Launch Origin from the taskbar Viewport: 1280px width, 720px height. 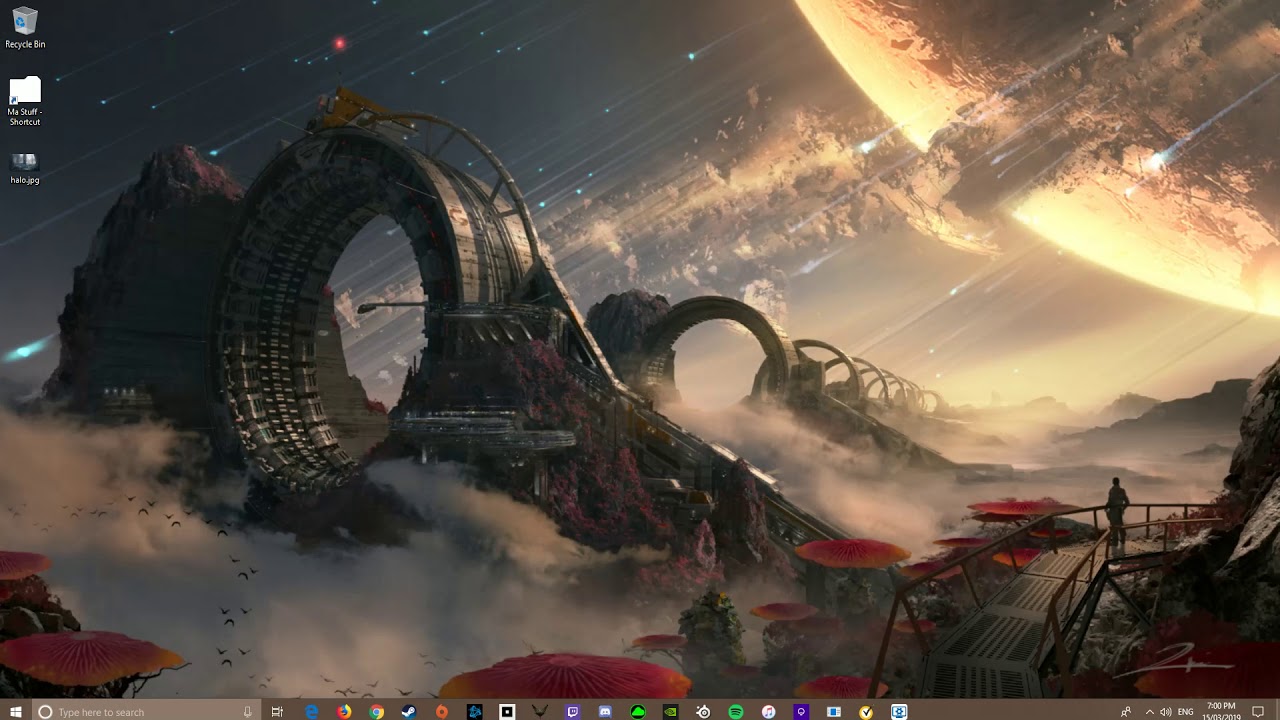click(x=442, y=711)
